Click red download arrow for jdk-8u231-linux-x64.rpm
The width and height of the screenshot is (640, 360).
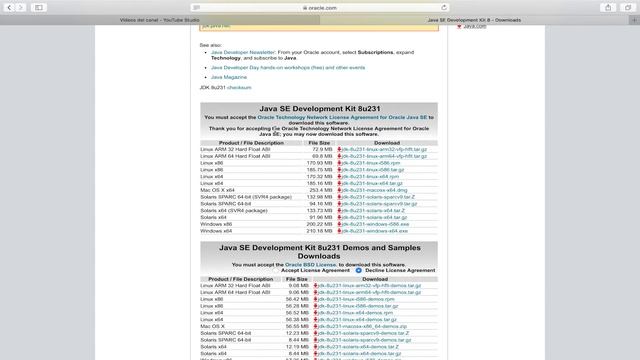[339, 176]
